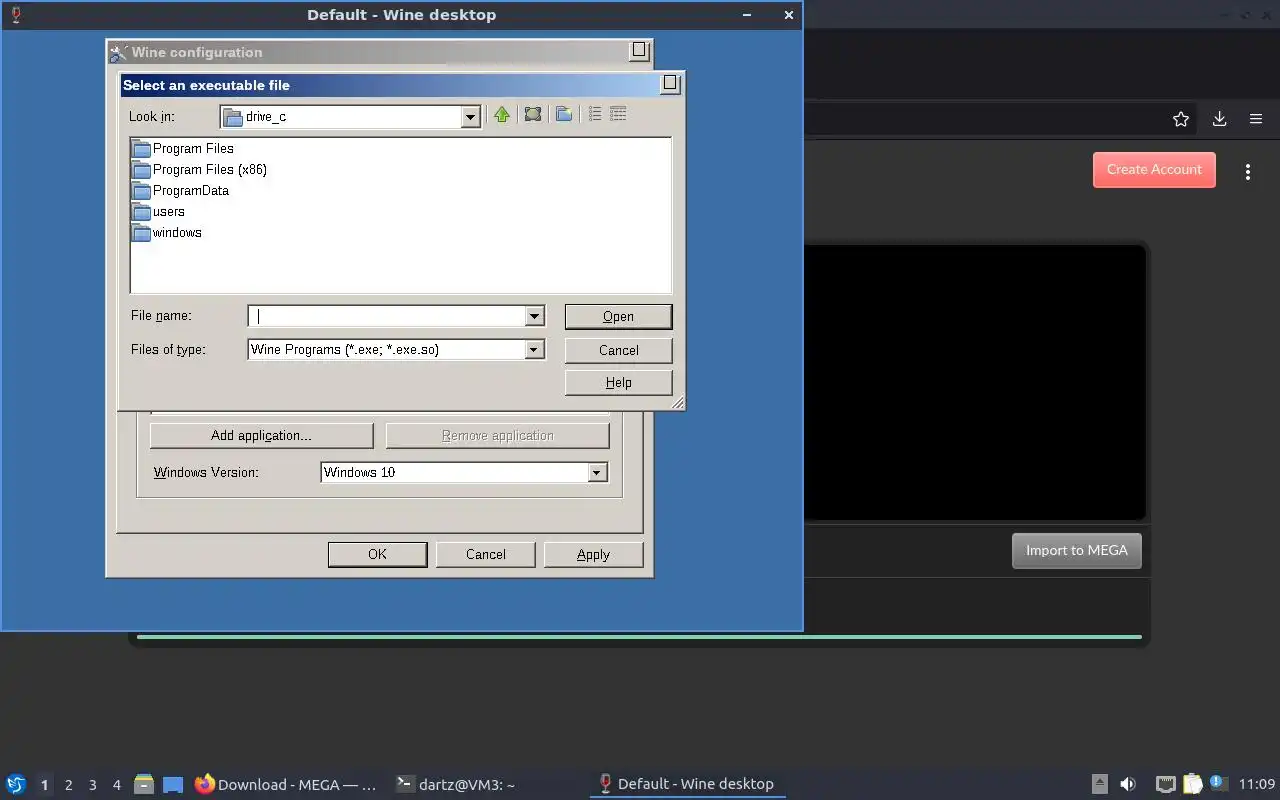Select the Program Files folder

(183, 148)
